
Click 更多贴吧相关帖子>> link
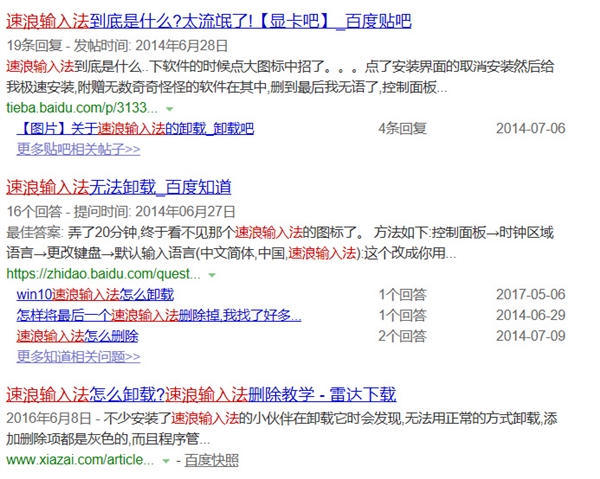(x=78, y=149)
